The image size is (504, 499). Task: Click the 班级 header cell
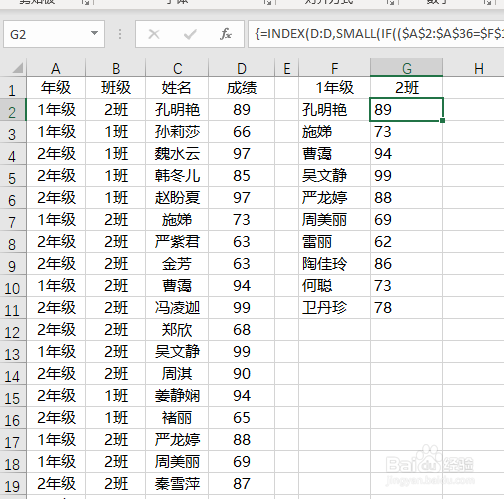tap(116, 88)
